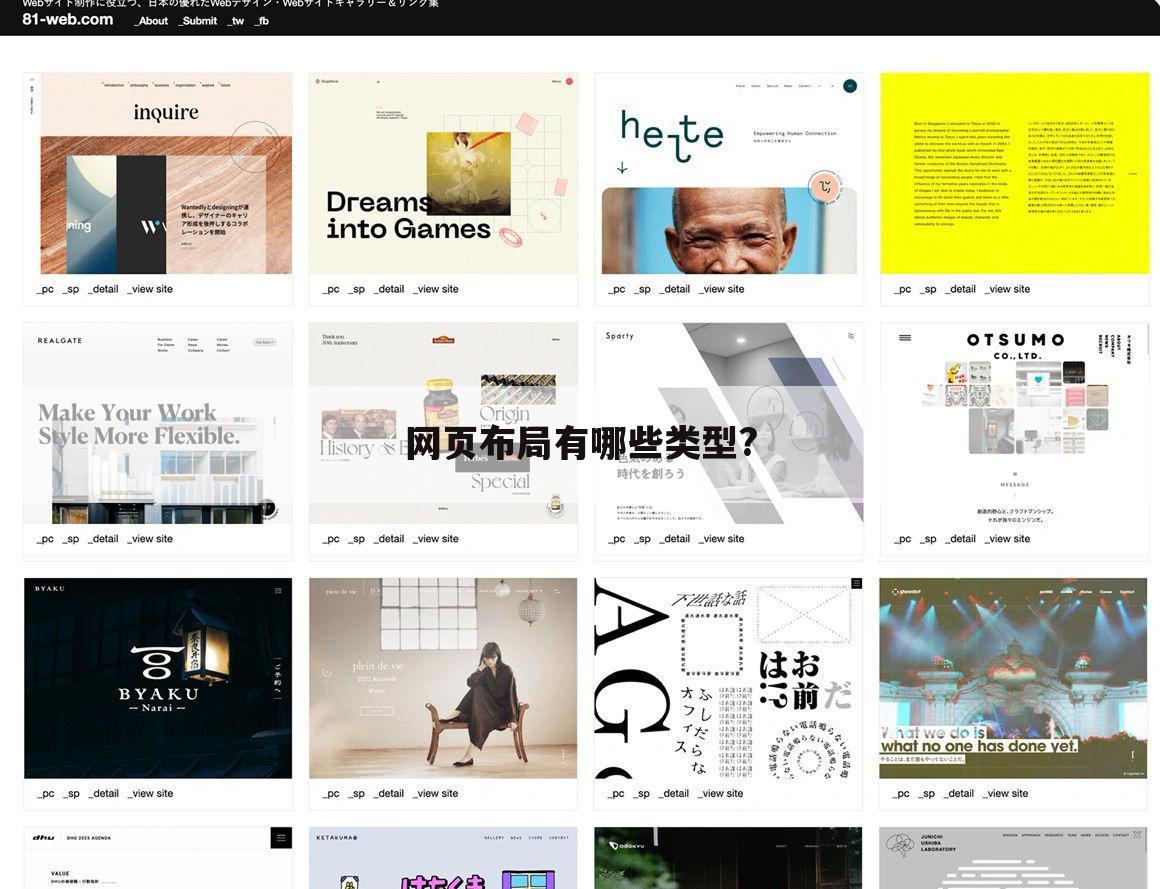Open the BYAKU Narai thumbnail
1160x889 pixels.
coord(158,678)
